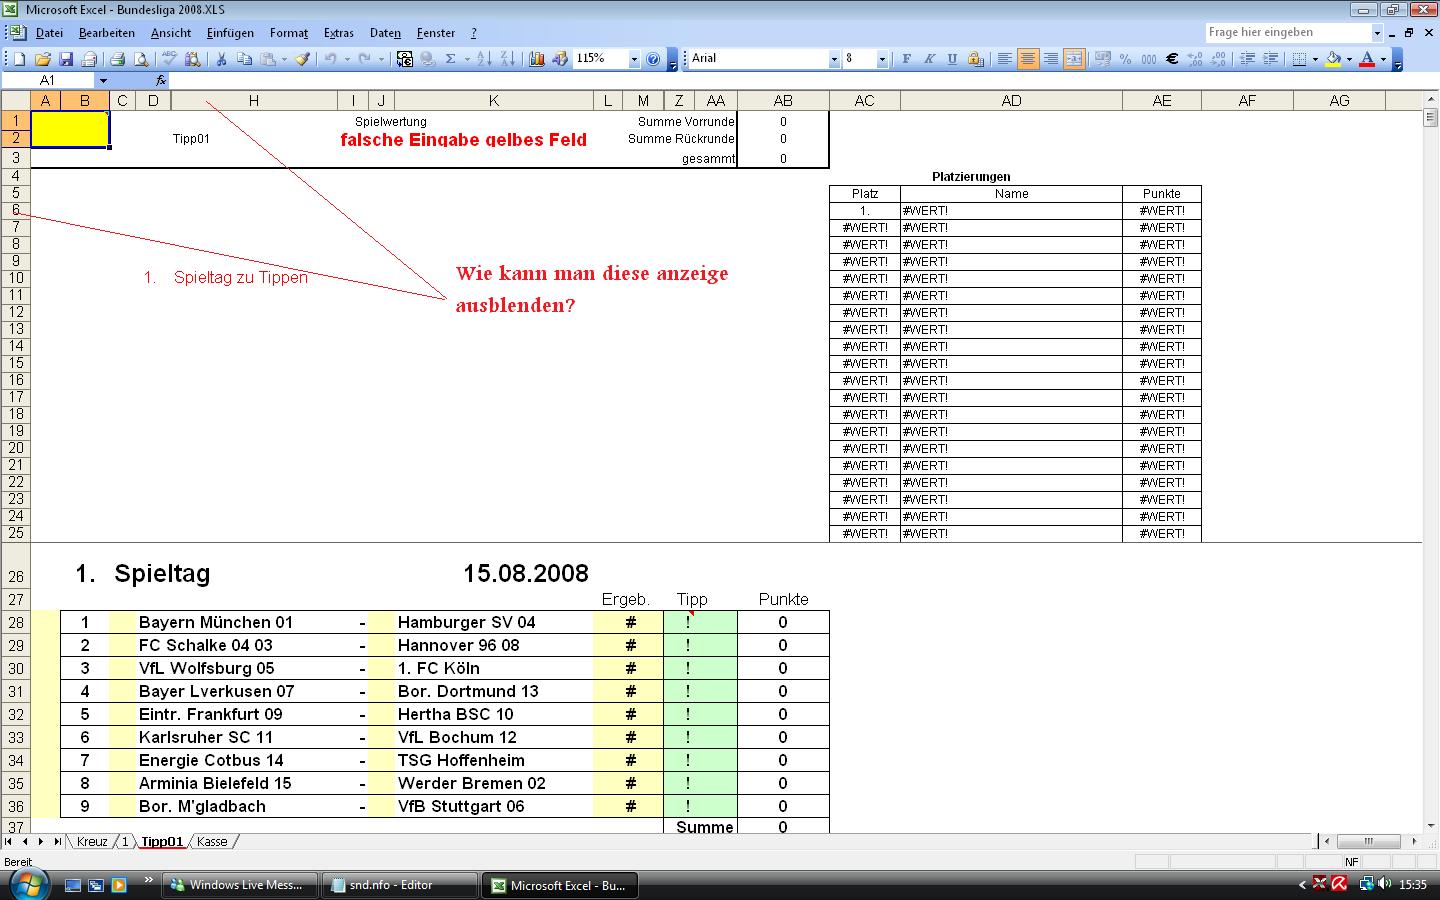The height and width of the screenshot is (900, 1440).
Task: Open the Format menu
Action: (288, 33)
